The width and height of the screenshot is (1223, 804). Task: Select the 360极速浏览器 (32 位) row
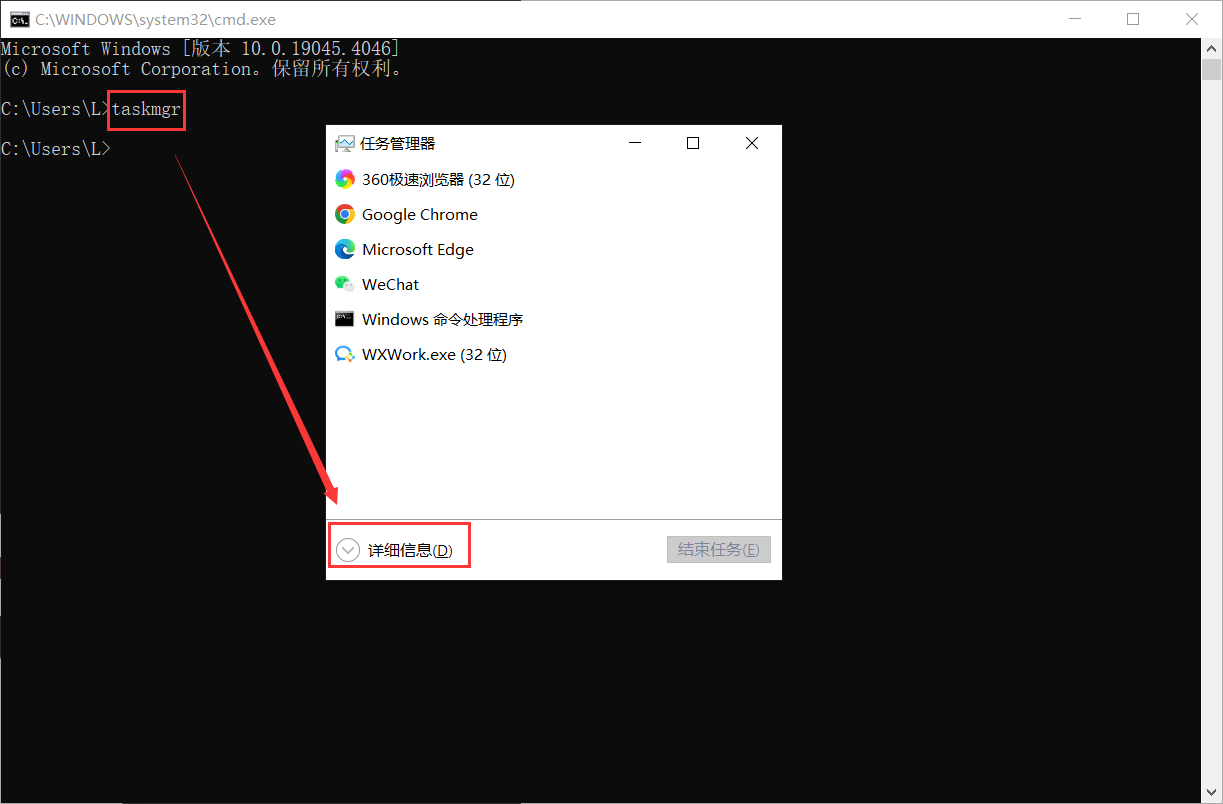[554, 179]
